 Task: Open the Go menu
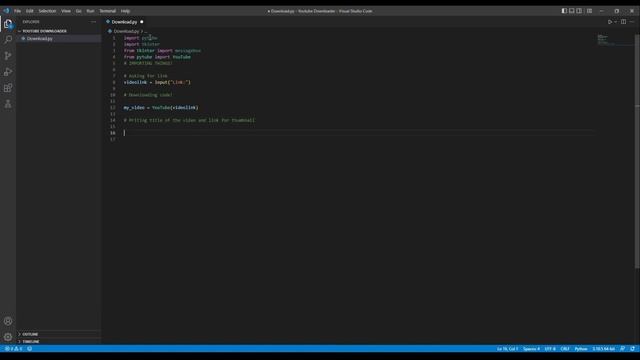(78, 11)
